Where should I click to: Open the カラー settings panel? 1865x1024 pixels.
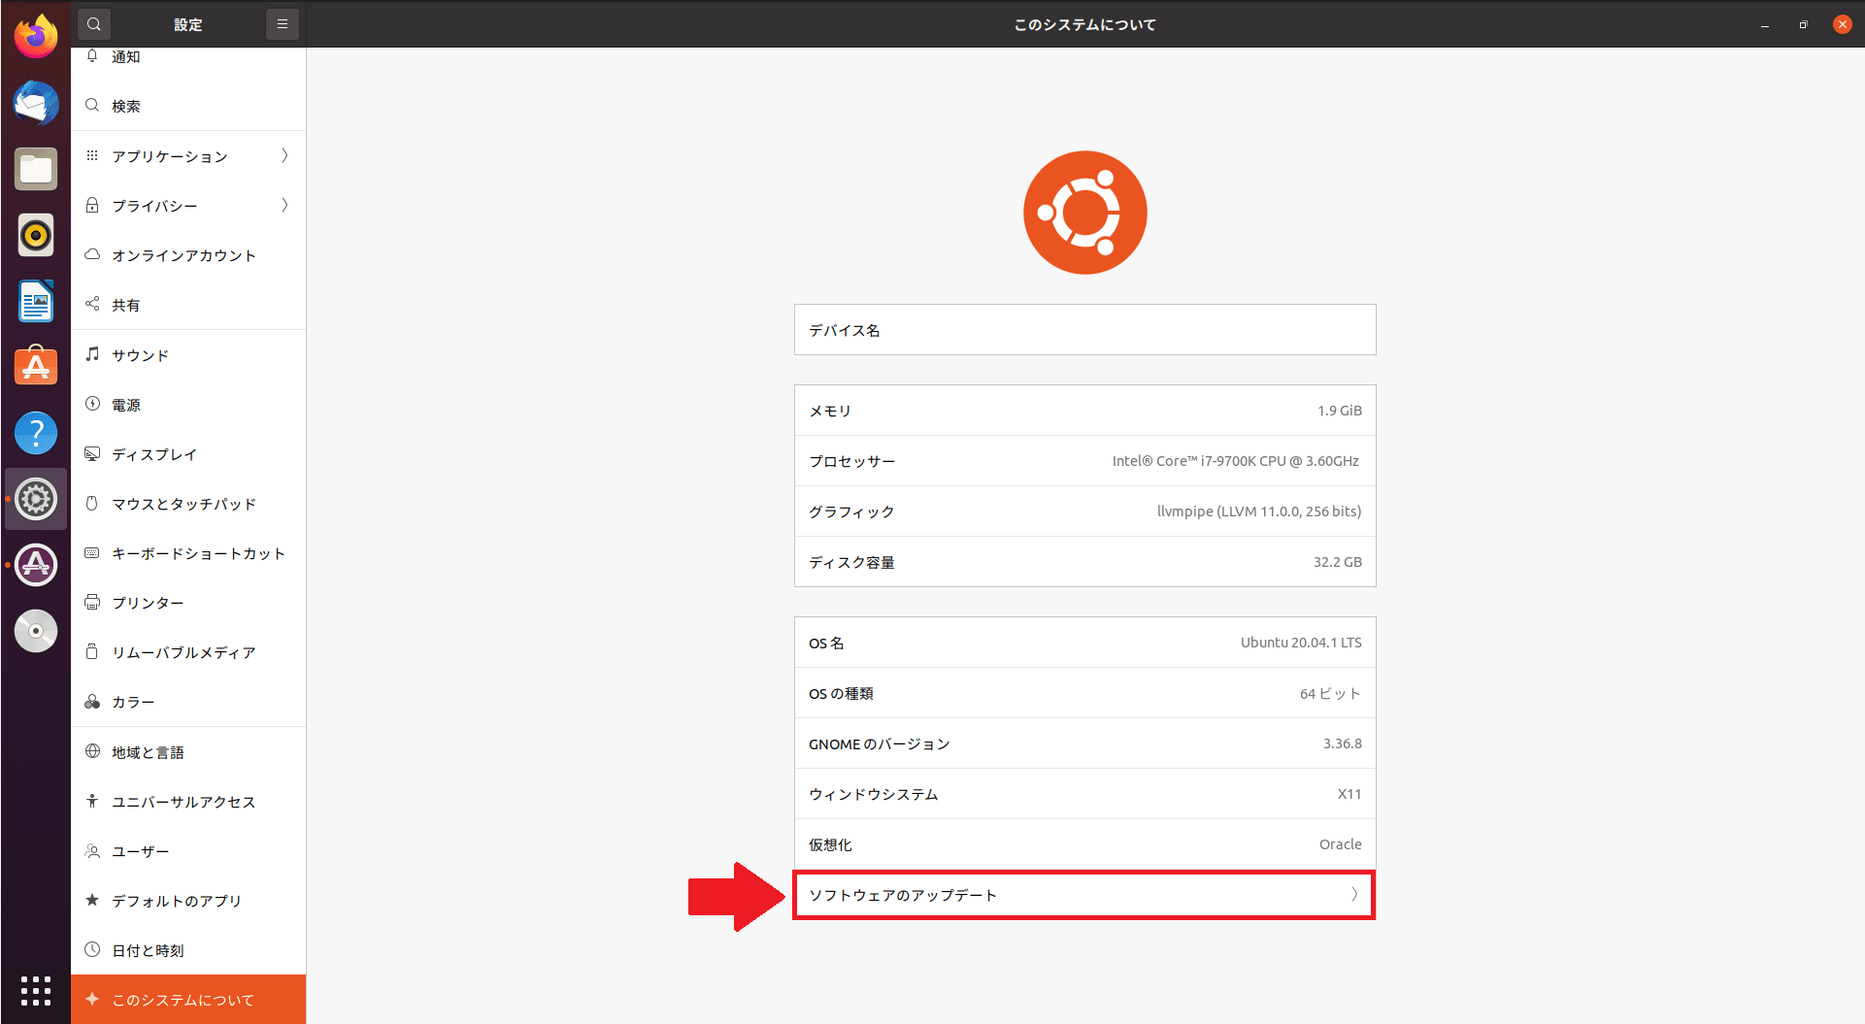[x=188, y=702]
